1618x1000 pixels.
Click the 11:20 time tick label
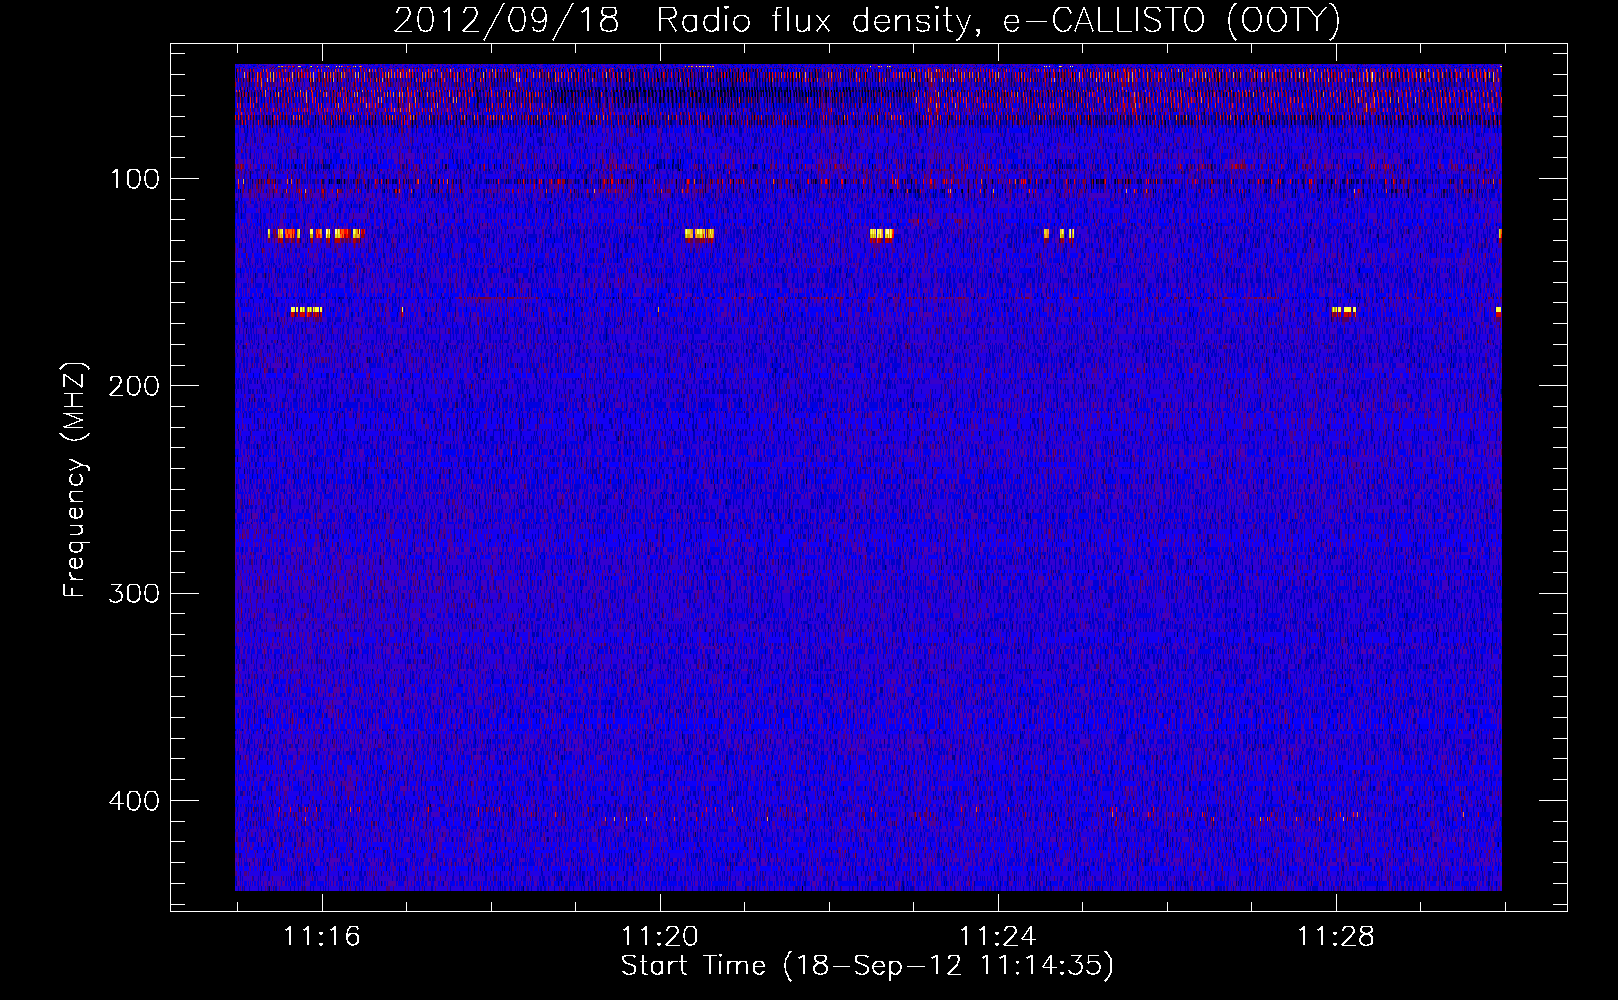[660, 936]
